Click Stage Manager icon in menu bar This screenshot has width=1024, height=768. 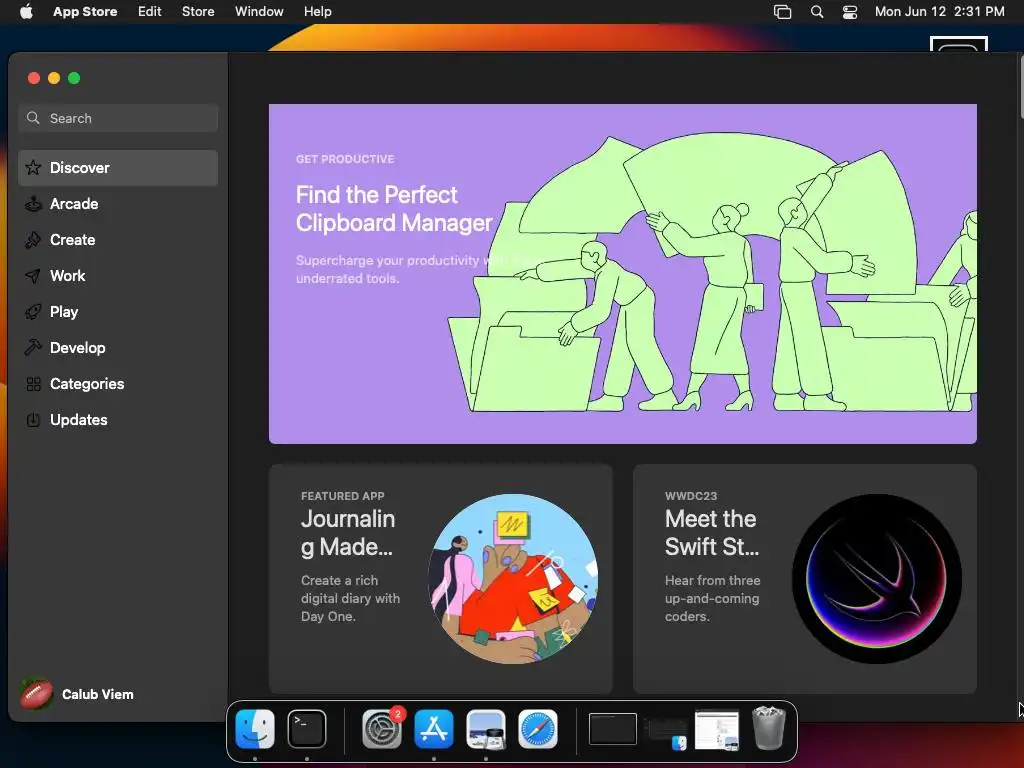(782, 12)
